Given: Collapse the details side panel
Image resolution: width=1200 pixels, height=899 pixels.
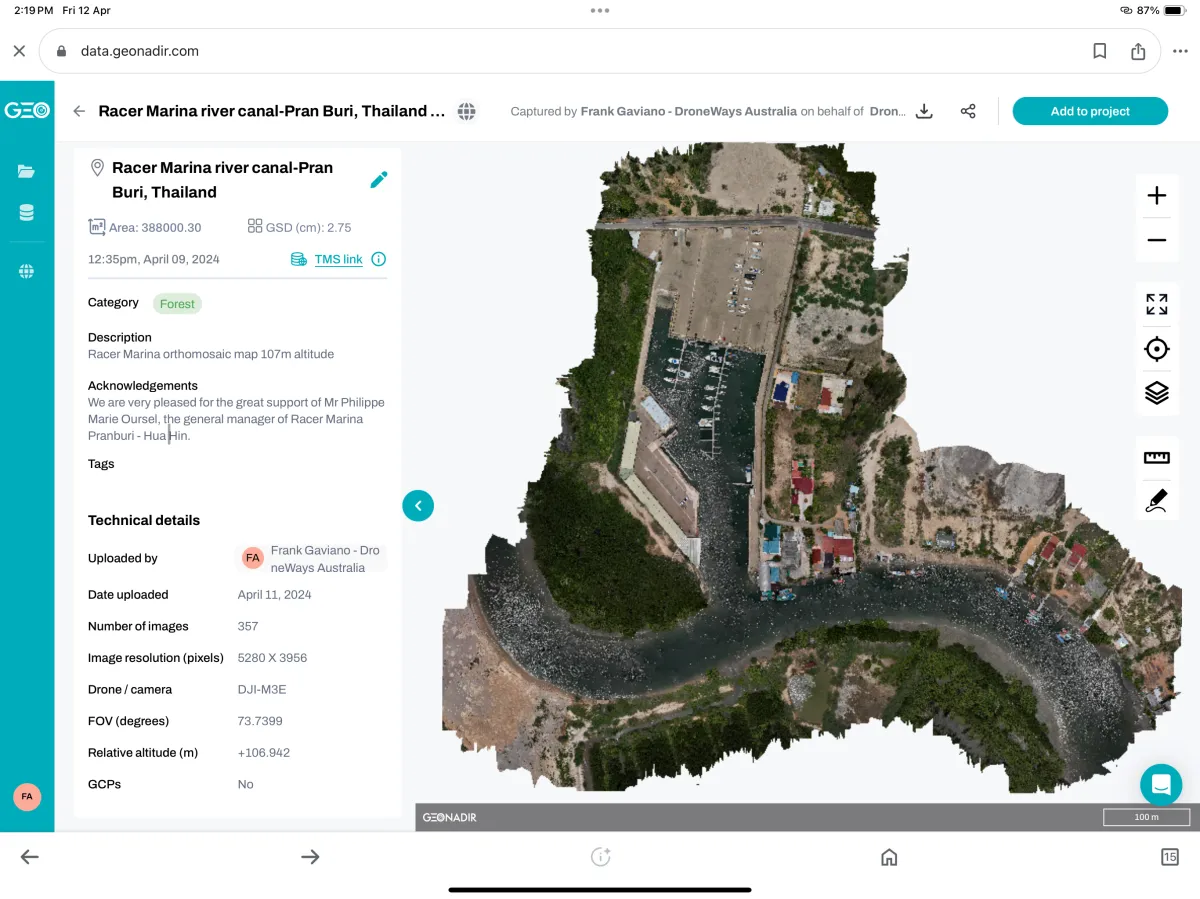Looking at the screenshot, I should 418,505.
